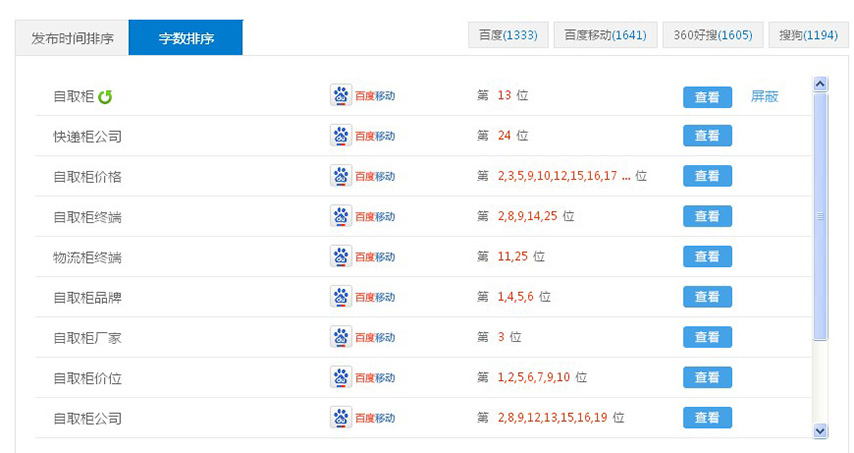This screenshot has height=453, width=854.
Task: Click 查看 for 自取柜价位
Action: (707, 377)
